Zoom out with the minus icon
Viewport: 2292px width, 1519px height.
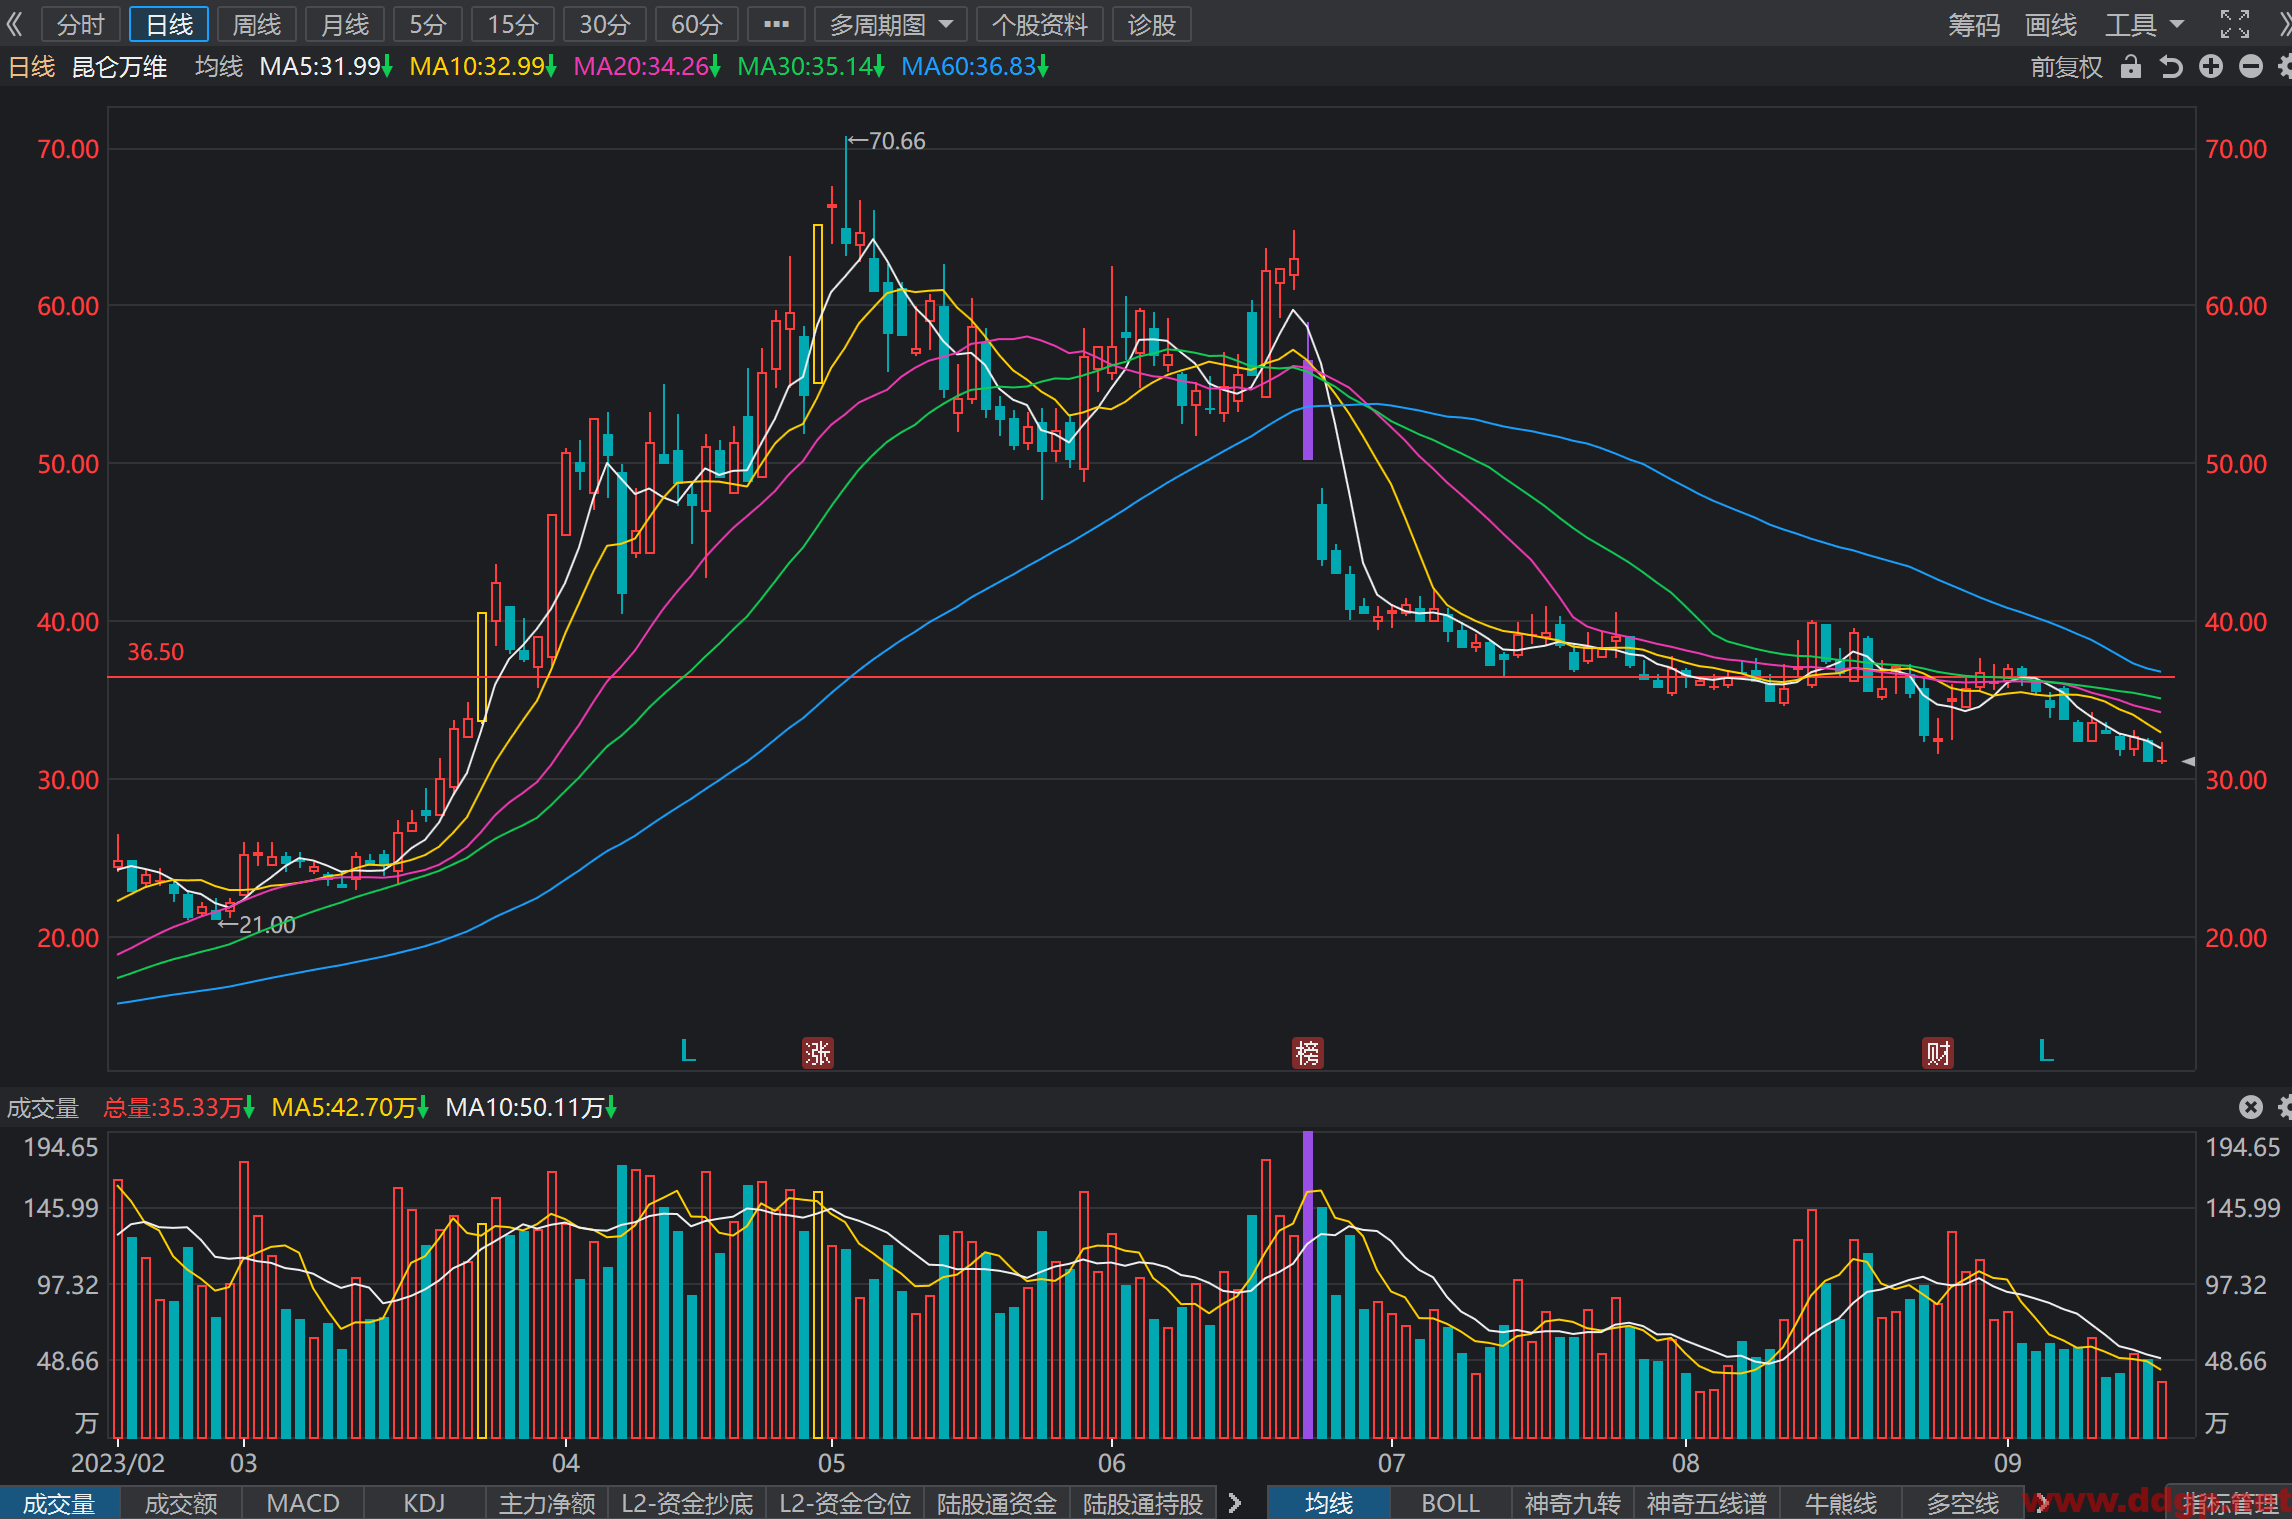tap(2251, 67)
